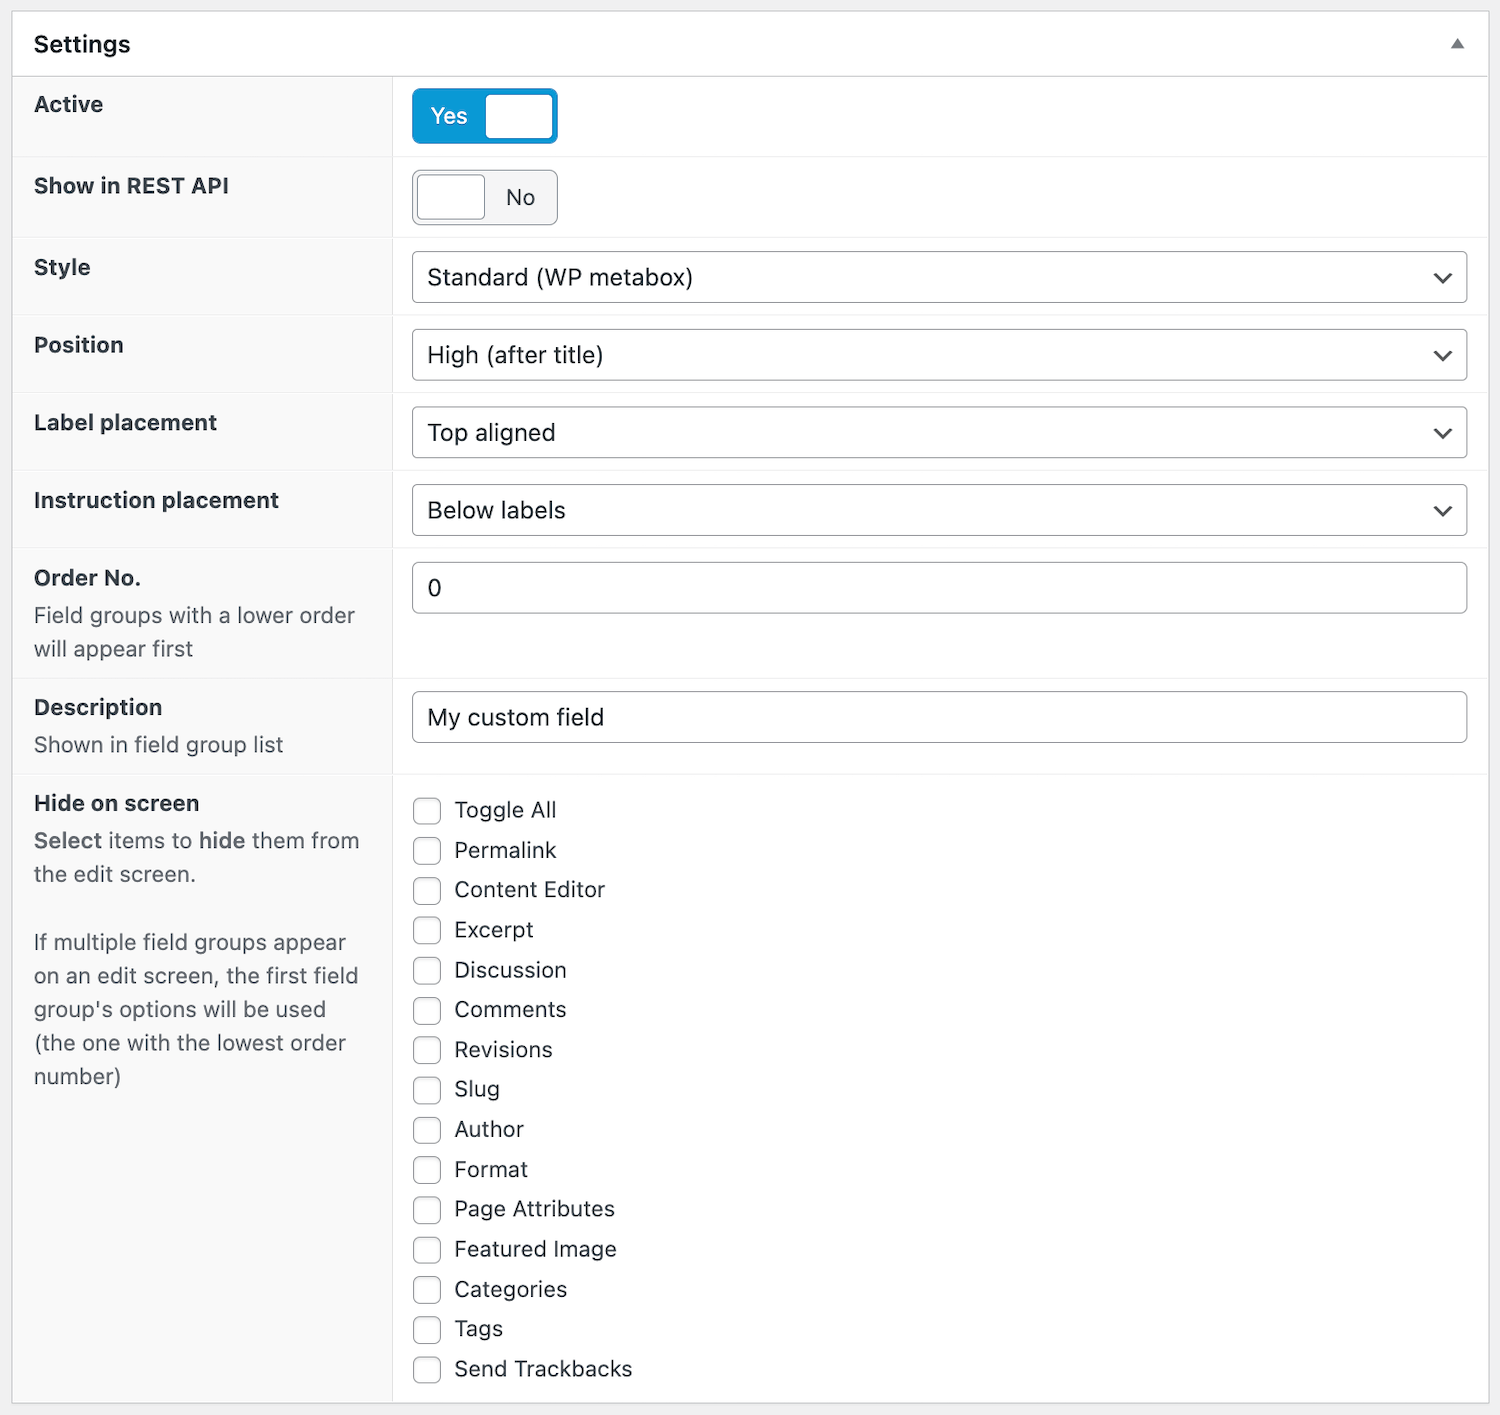This screenshot has height=1415, width=1500.
Task: Click the Settings panel title
Action: click(x=82, y=44)
